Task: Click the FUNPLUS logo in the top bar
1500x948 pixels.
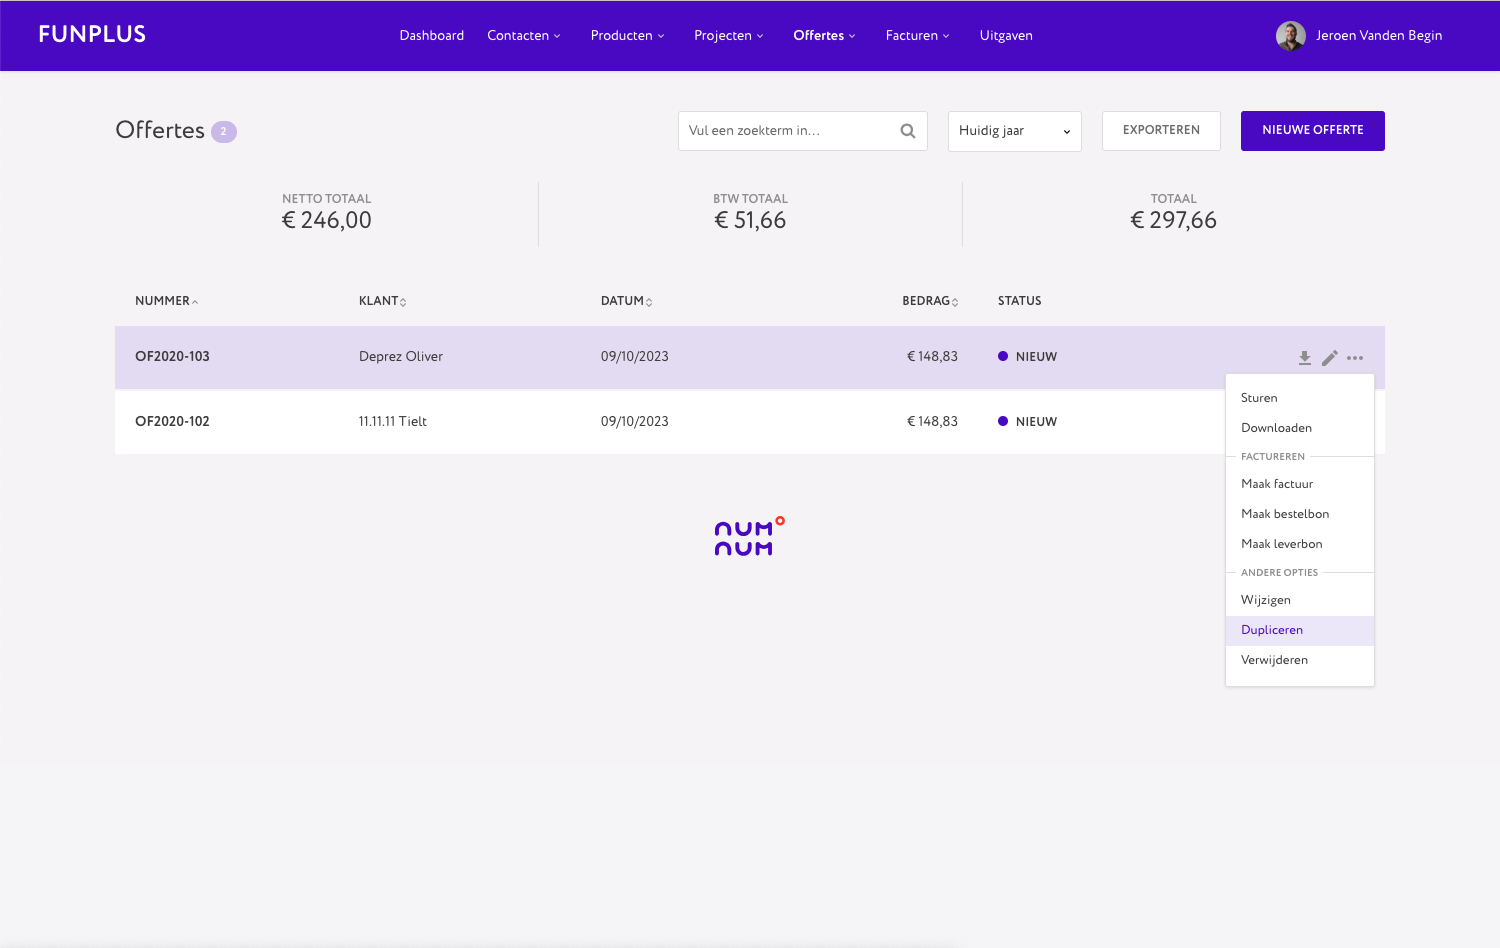Action: (x=92, y=33)
